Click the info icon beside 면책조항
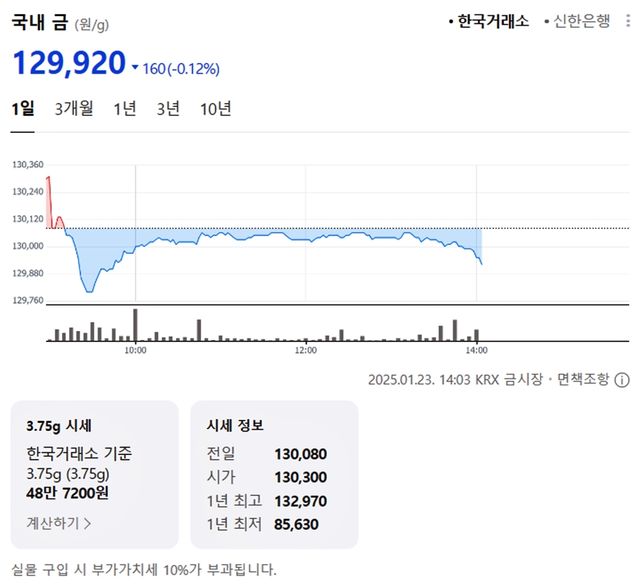Image resolution: width=640 pixels, height=586 pixels. (x=621, y=380)
